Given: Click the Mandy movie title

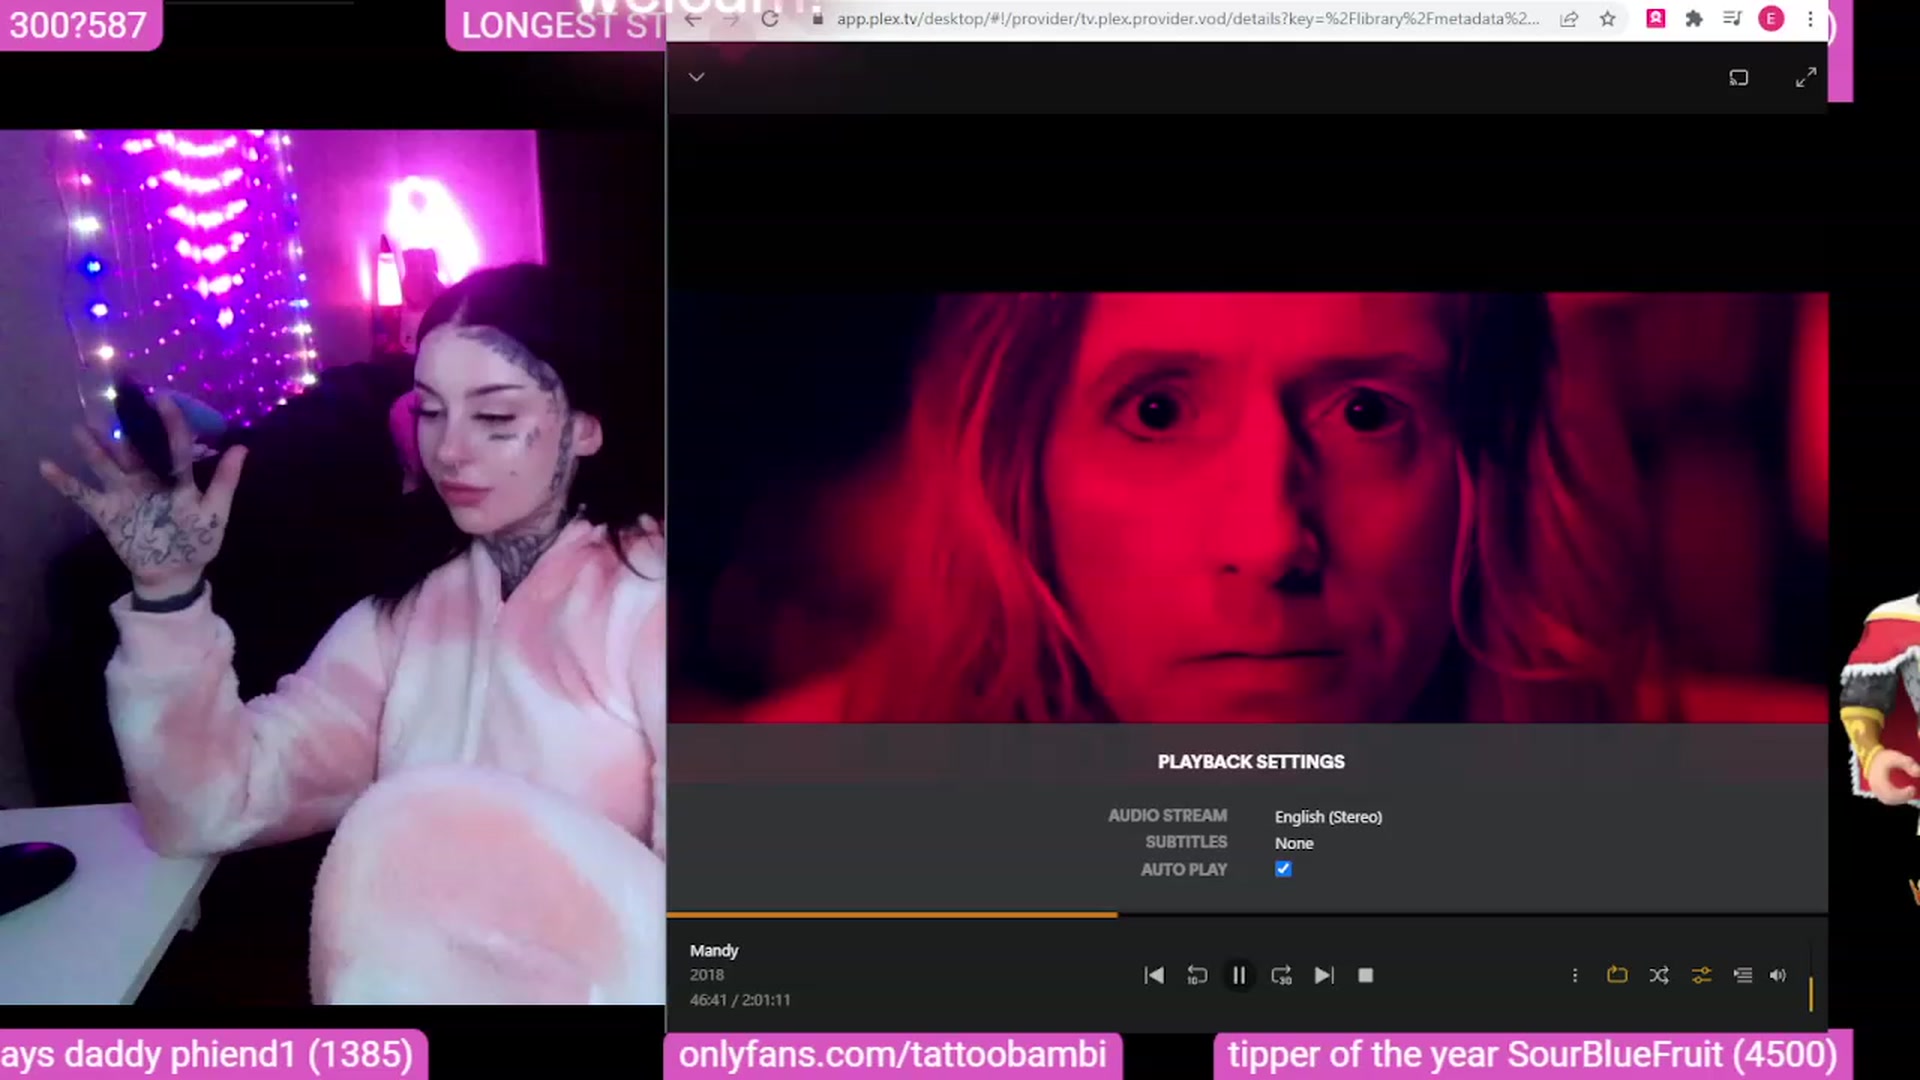Looking at the screenshot, I should (714, 950).
